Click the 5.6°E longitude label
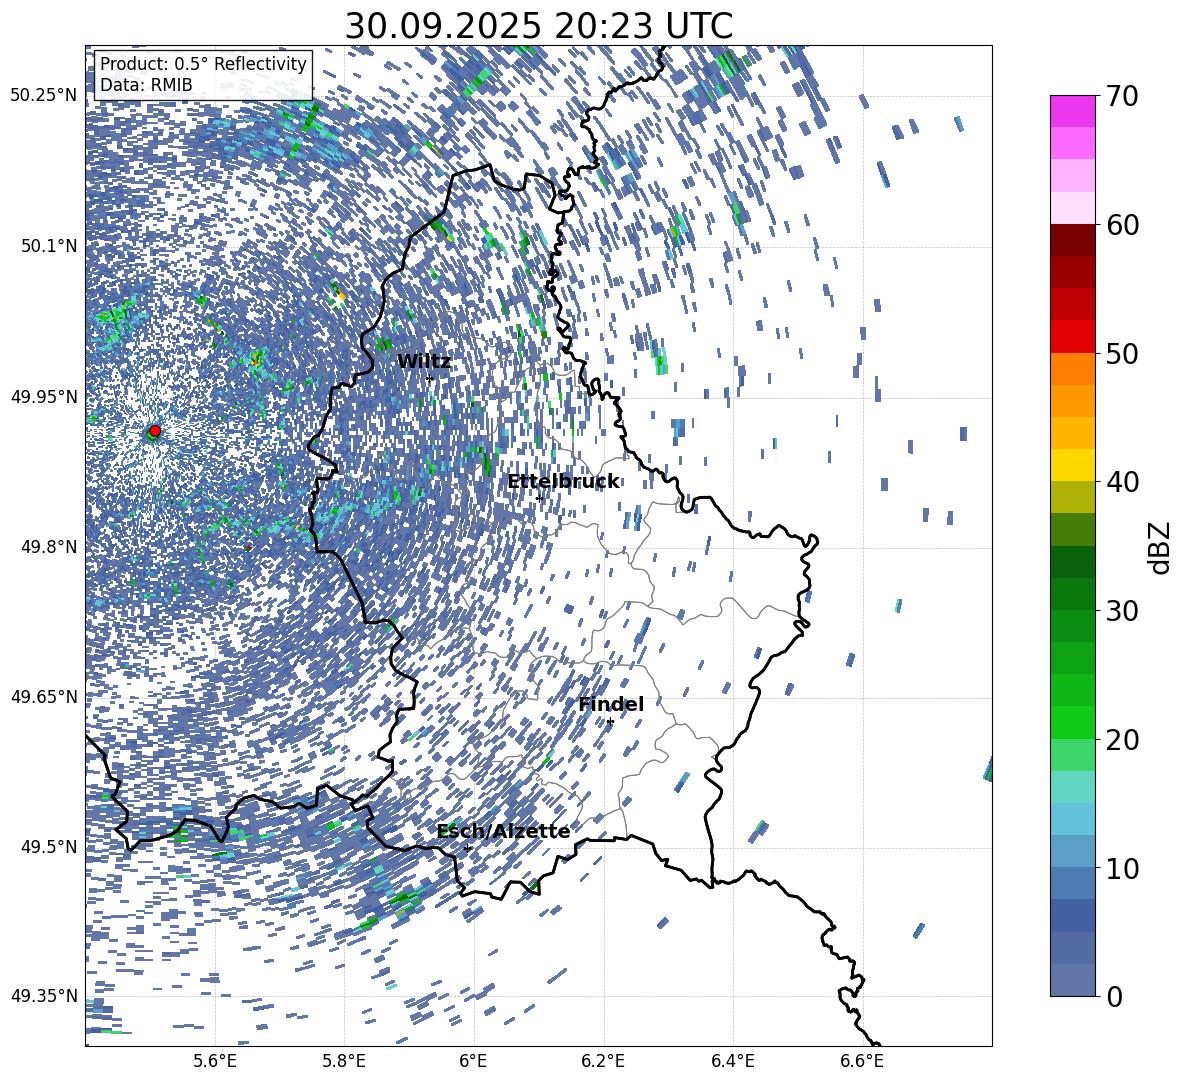 click(x=215, y=1061)
